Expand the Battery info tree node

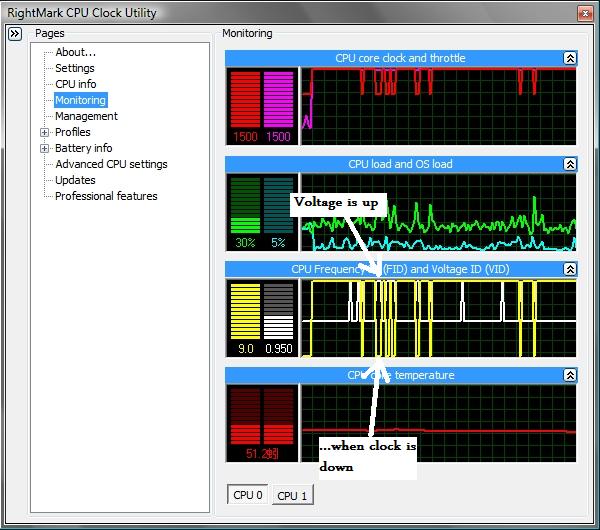pyautogui.click(x=44, y=148)
